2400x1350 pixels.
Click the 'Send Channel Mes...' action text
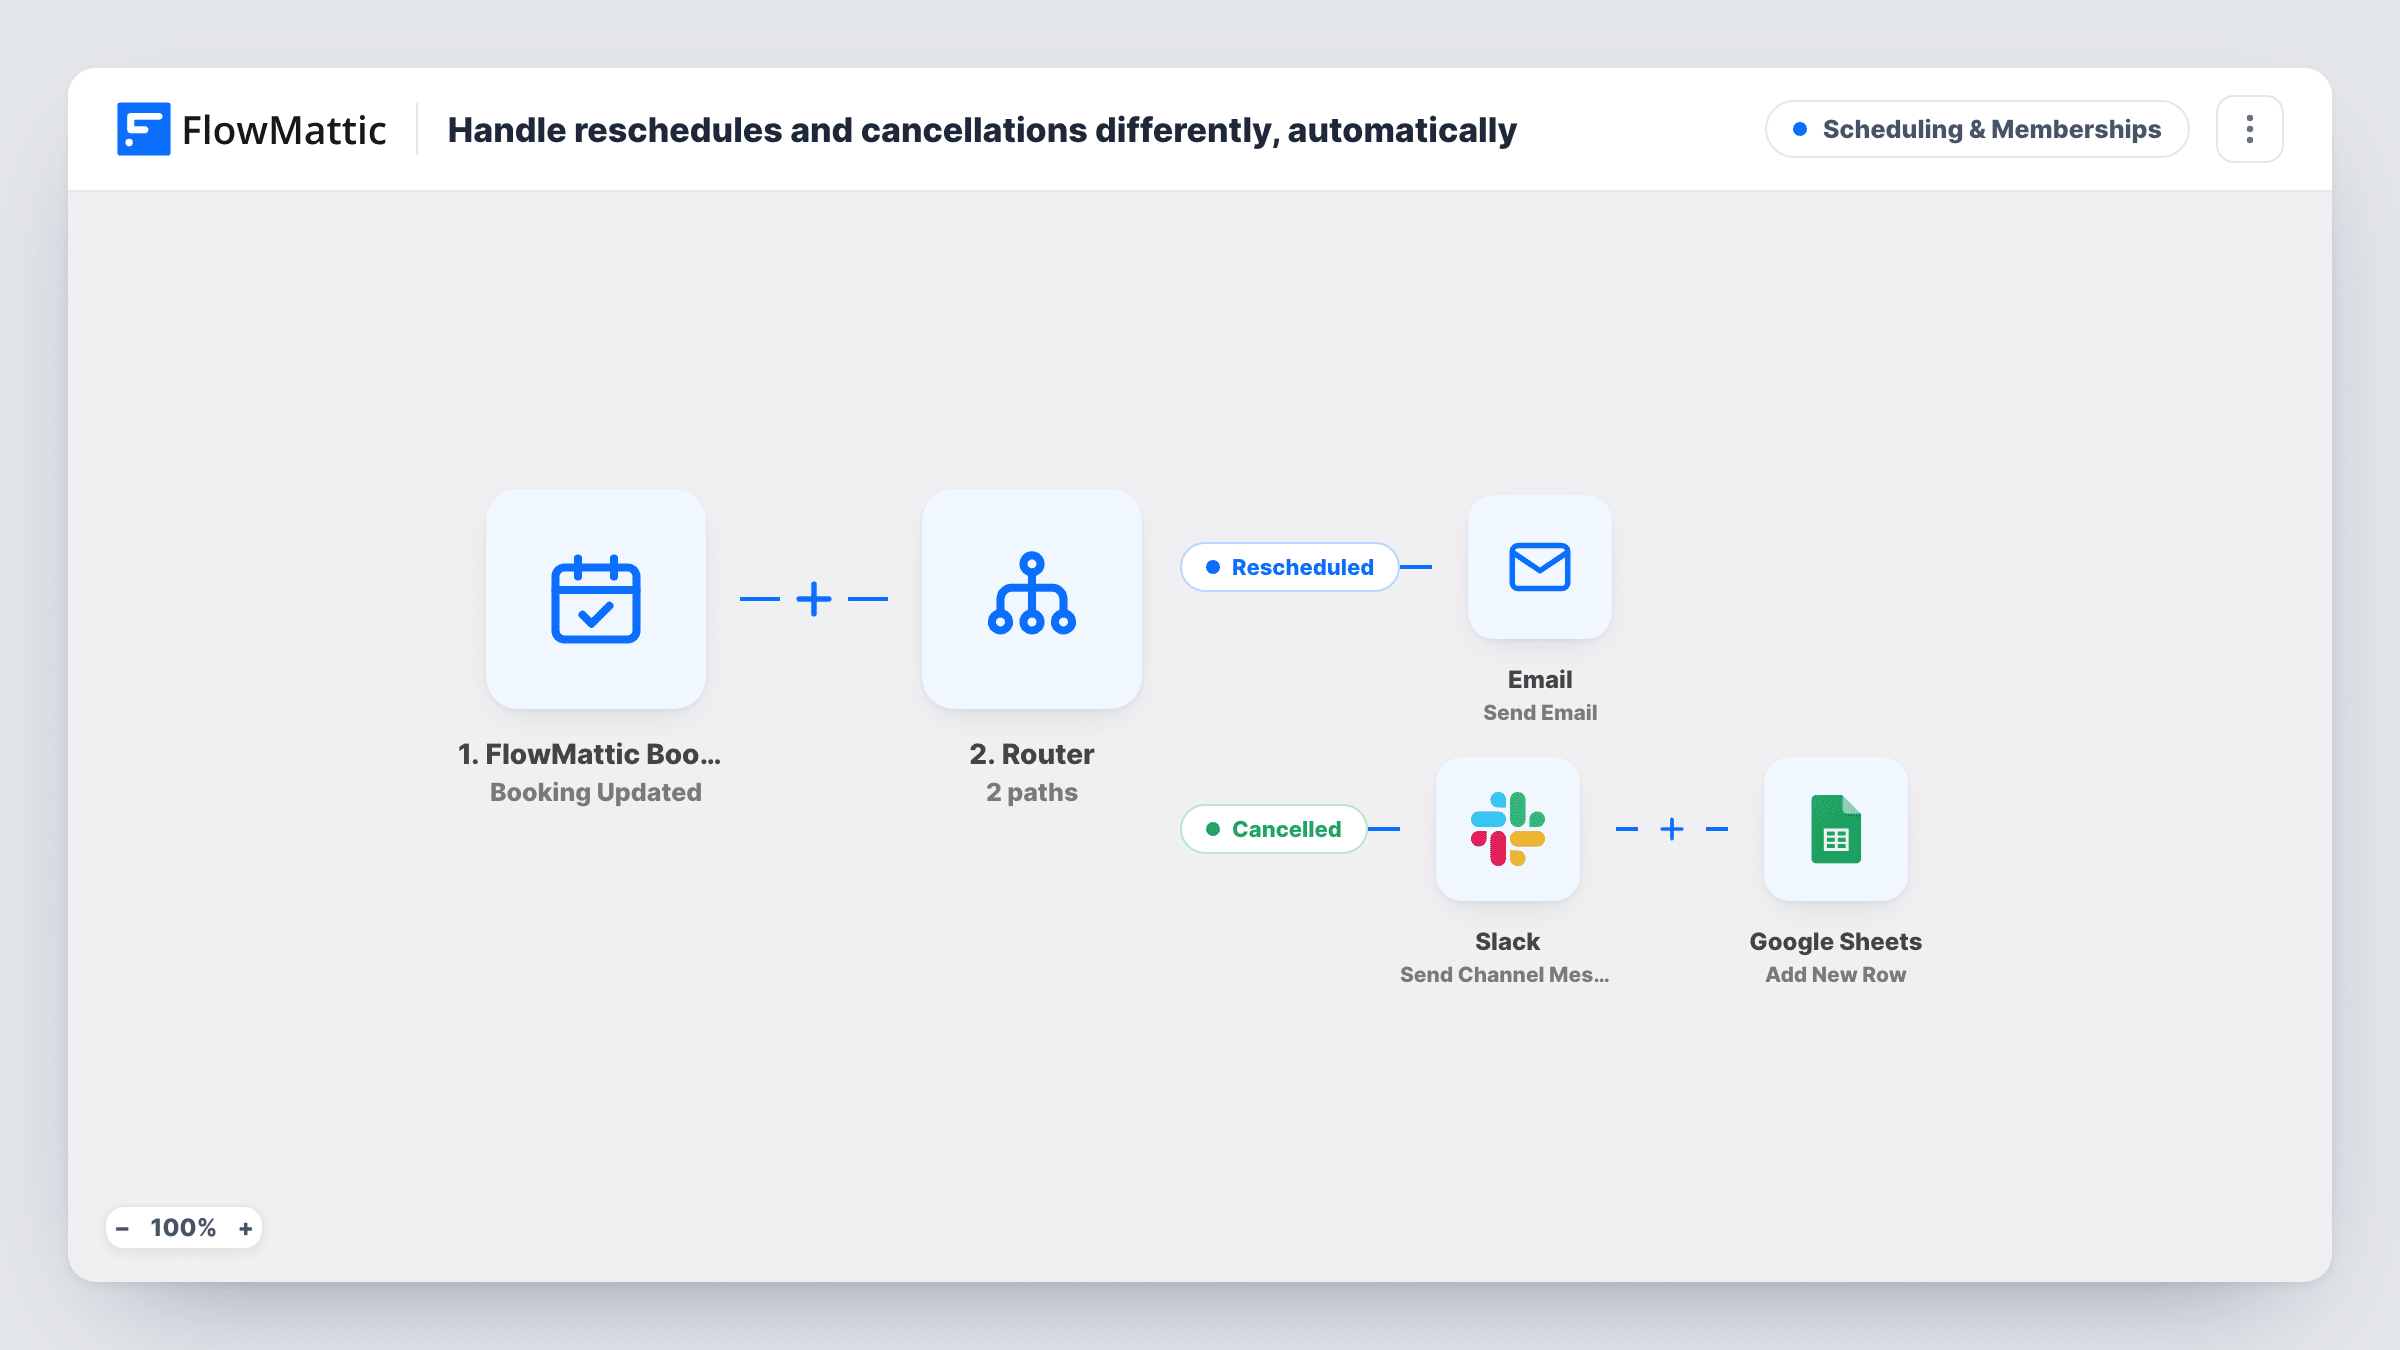tap(1505, 975)
